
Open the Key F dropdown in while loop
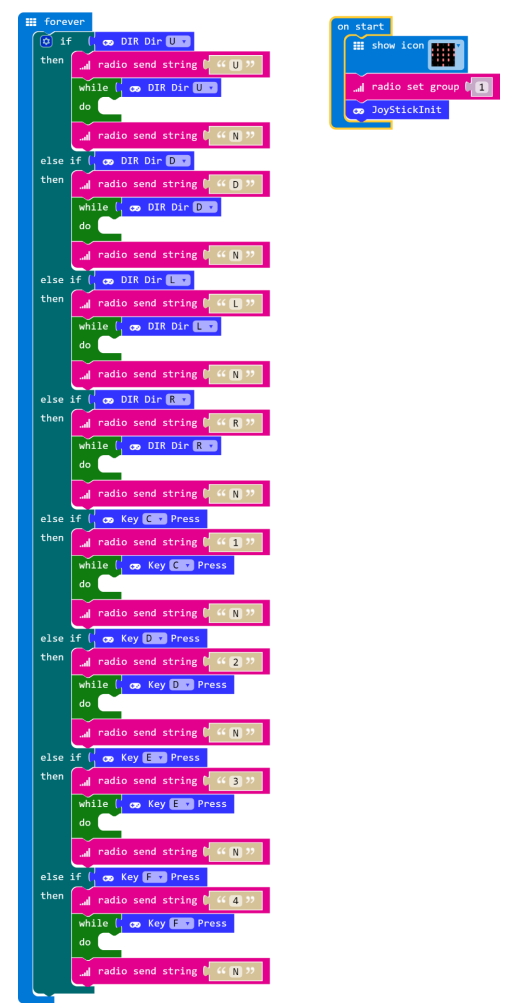(181, 923)
